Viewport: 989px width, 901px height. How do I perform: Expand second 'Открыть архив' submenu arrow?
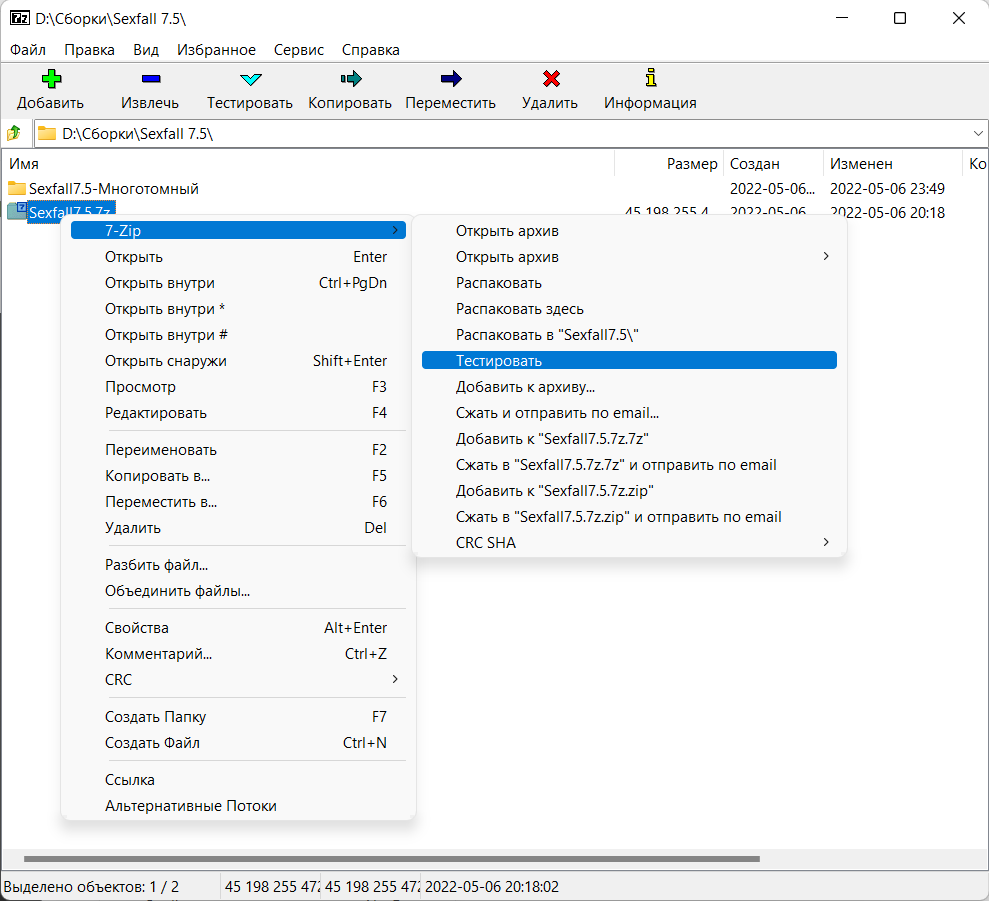[825, 257]
